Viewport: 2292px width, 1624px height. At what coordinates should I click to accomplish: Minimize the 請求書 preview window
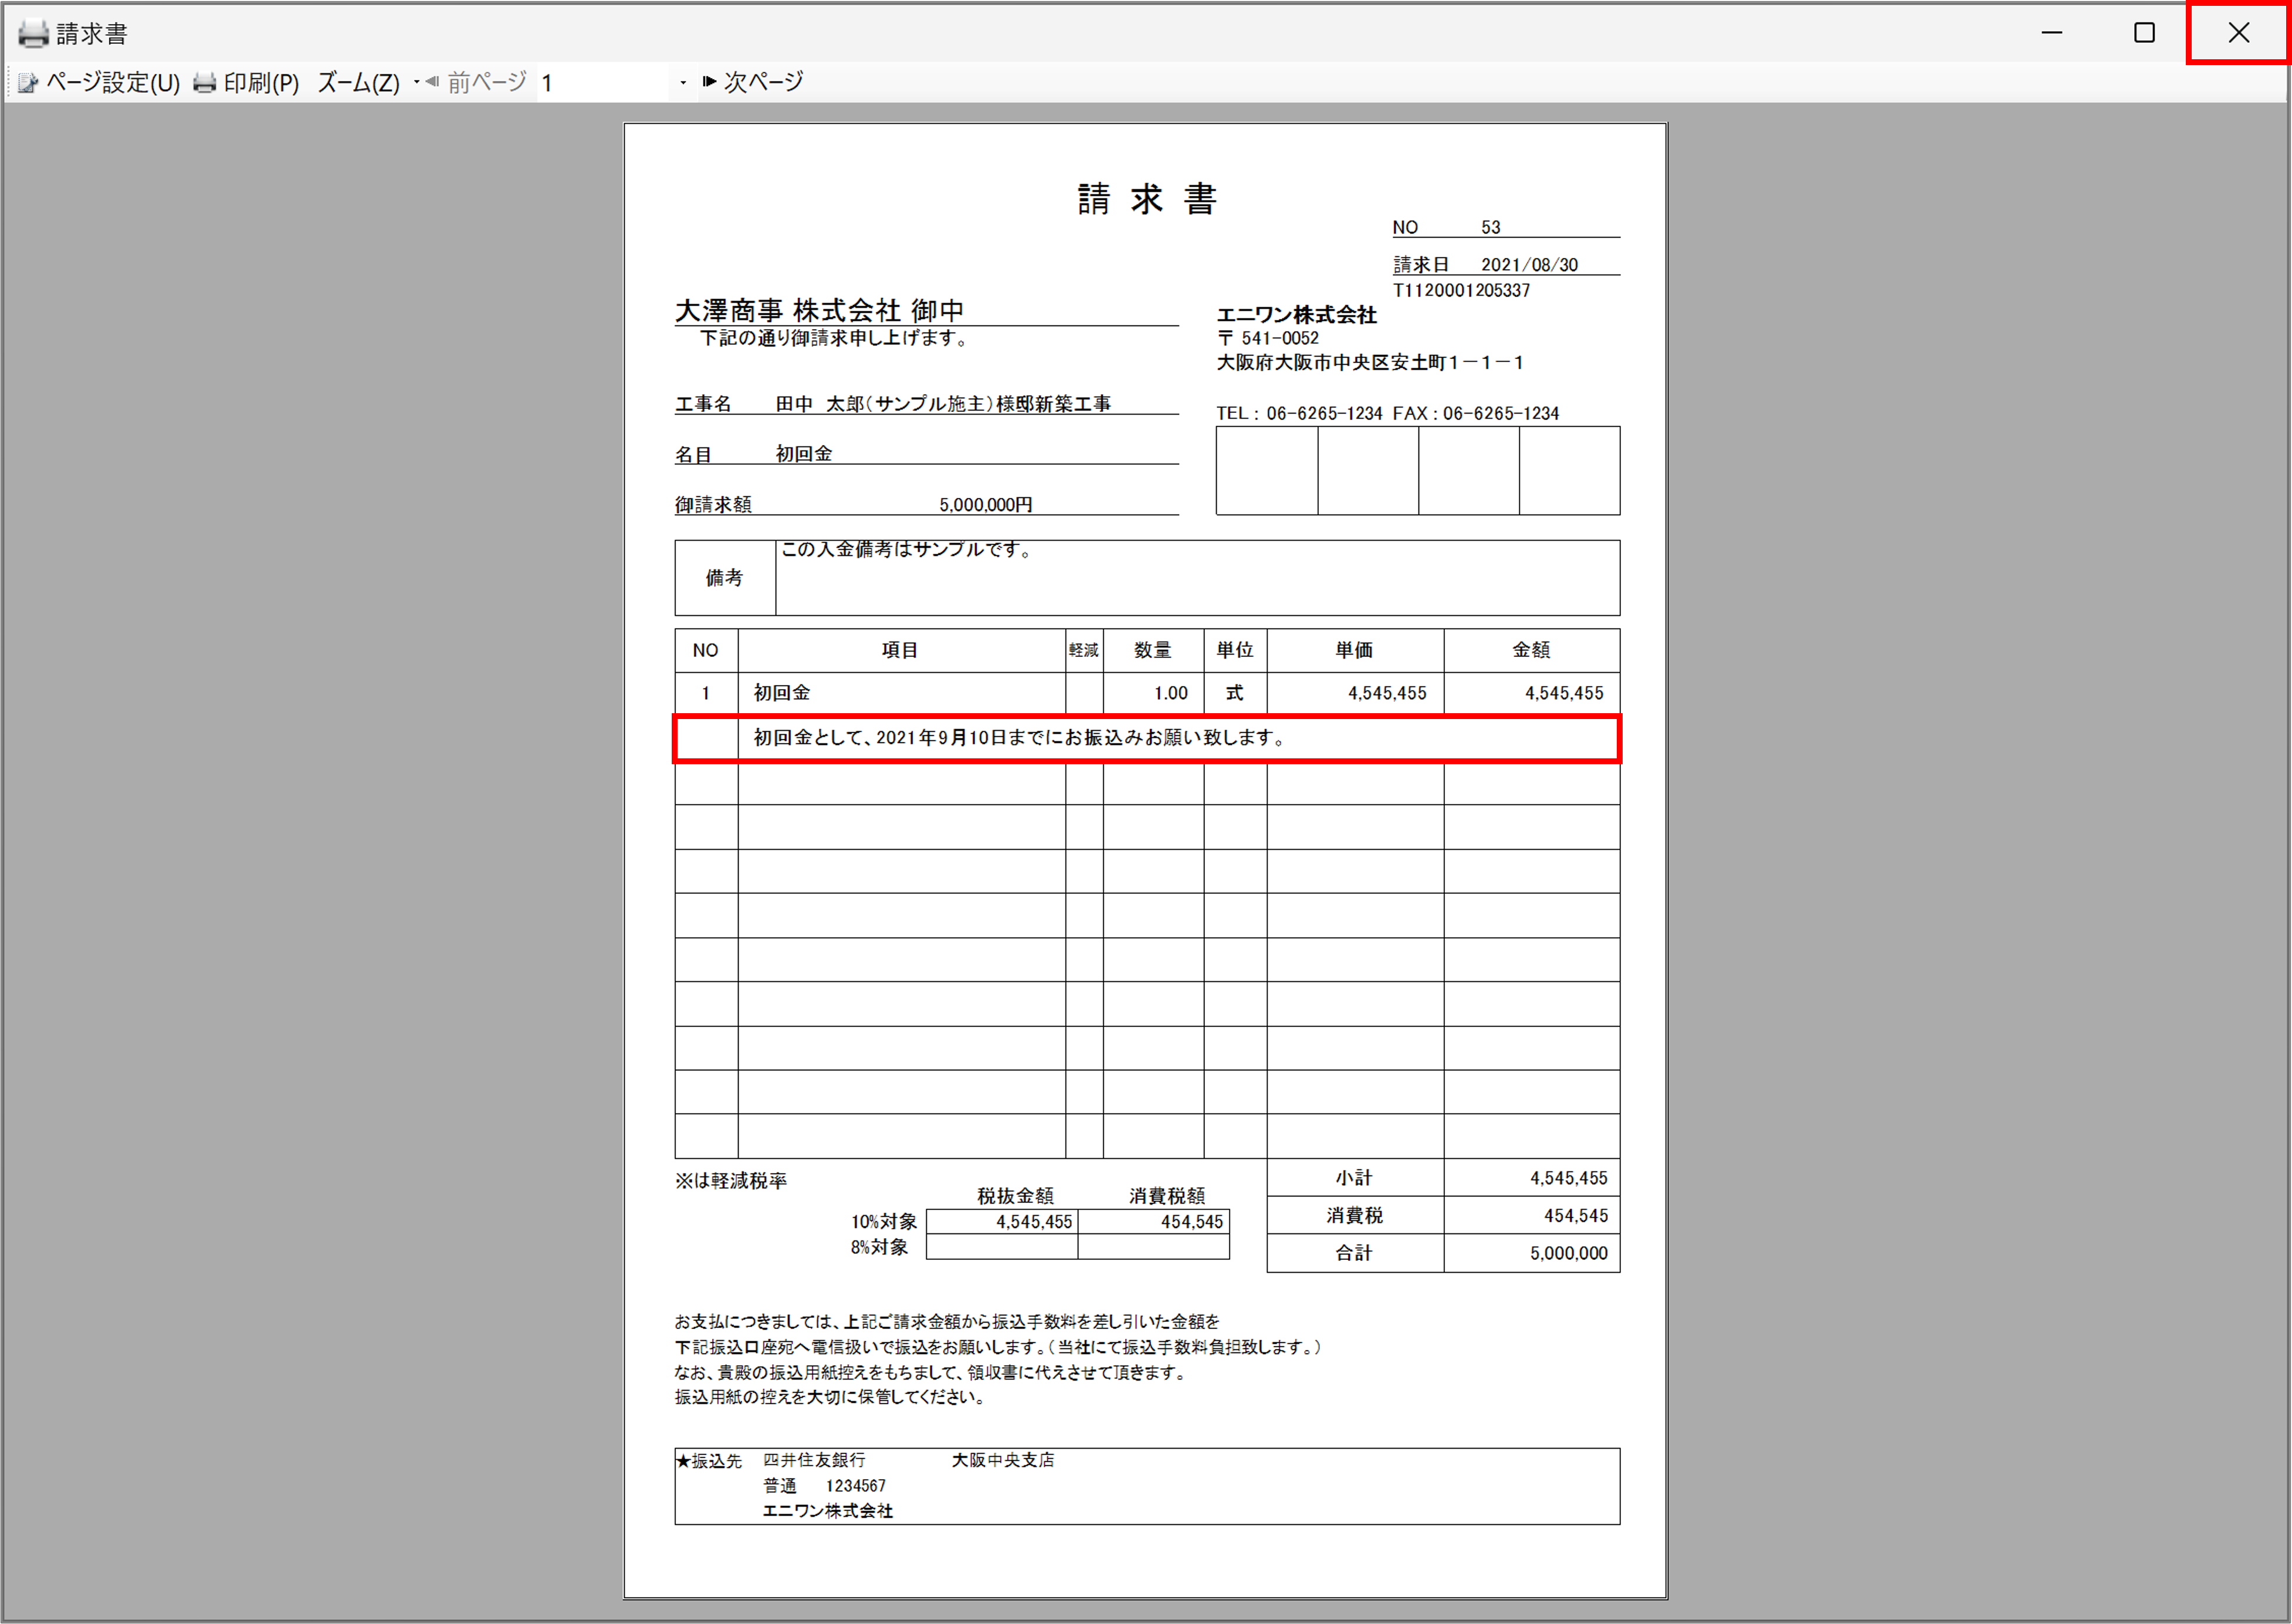(x=2051, y=33)
